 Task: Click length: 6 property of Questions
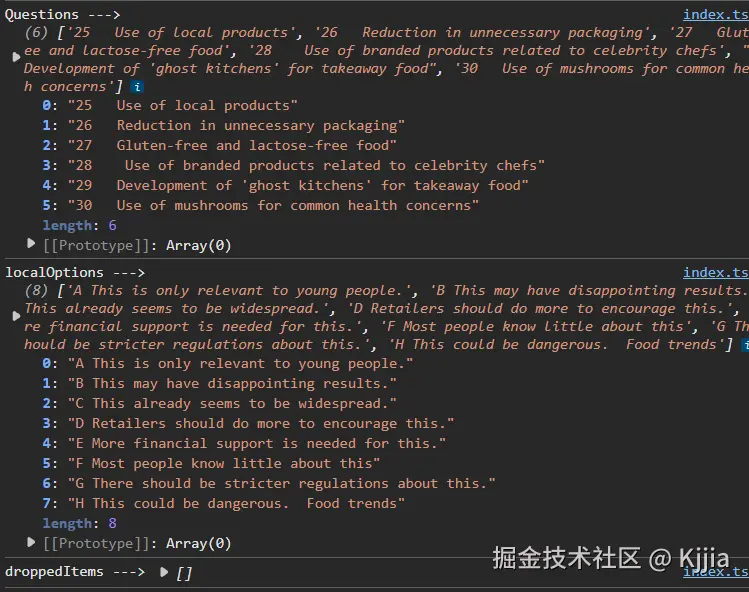point(80,225)
